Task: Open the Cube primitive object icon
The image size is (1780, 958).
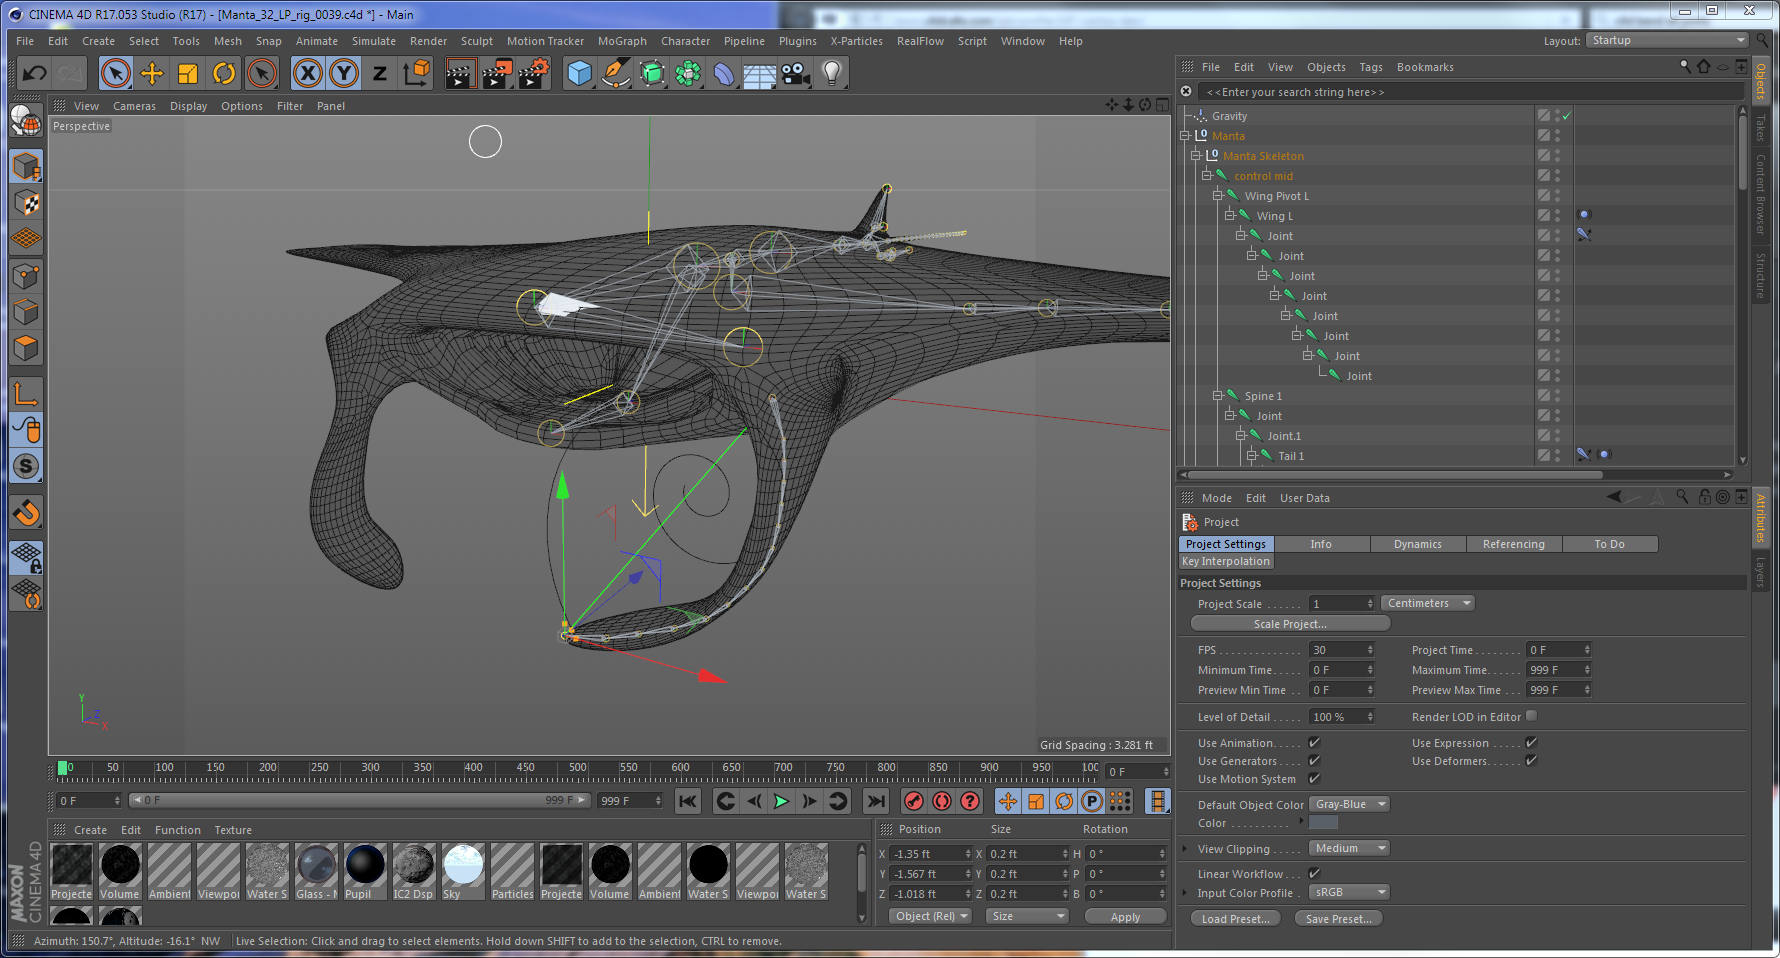Action: click(579, 73)
